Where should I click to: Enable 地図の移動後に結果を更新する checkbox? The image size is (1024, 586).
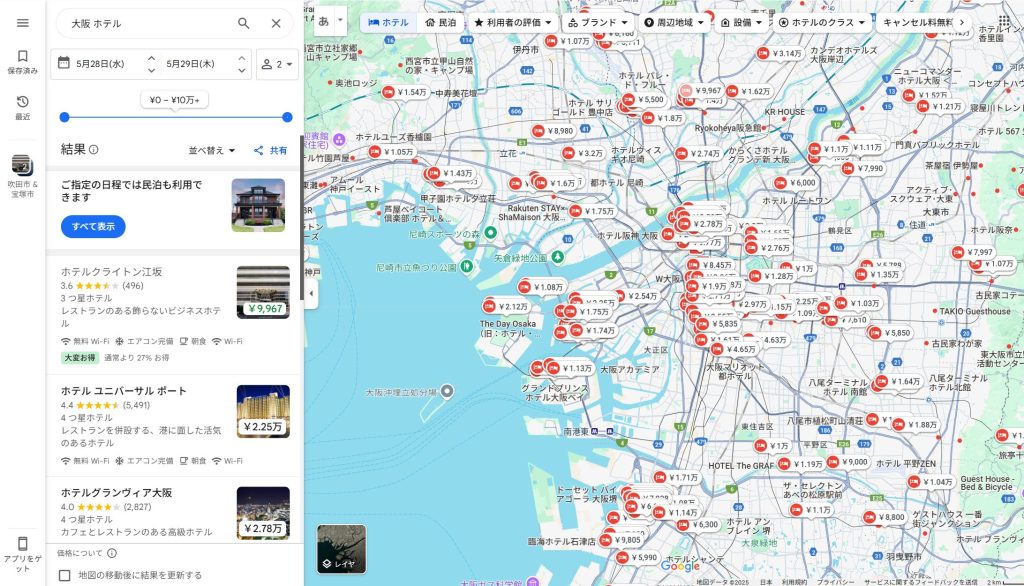(65, 576)
